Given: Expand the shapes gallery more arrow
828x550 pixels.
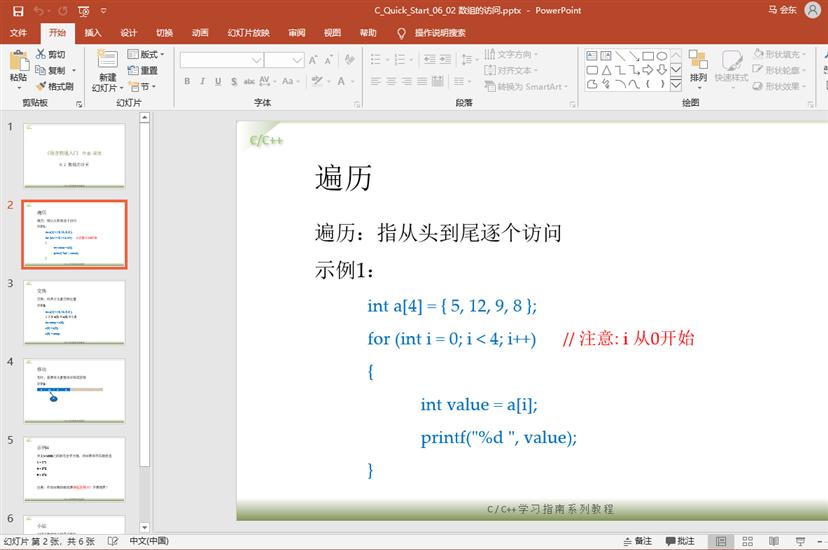Looking at the screenshot, I should pos(676,86).
